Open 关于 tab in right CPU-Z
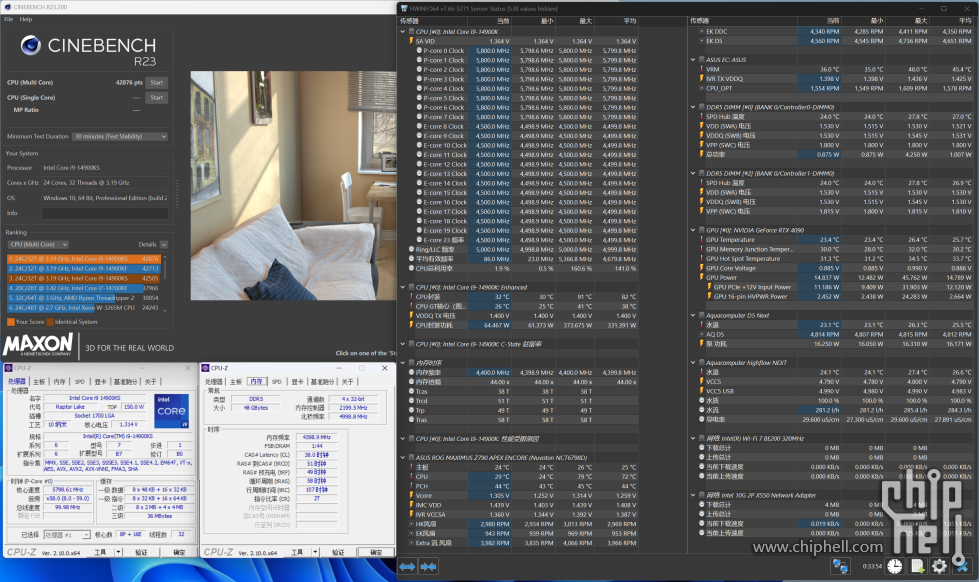The width and height of the screenshot is (979, 582). pos(347,382)
